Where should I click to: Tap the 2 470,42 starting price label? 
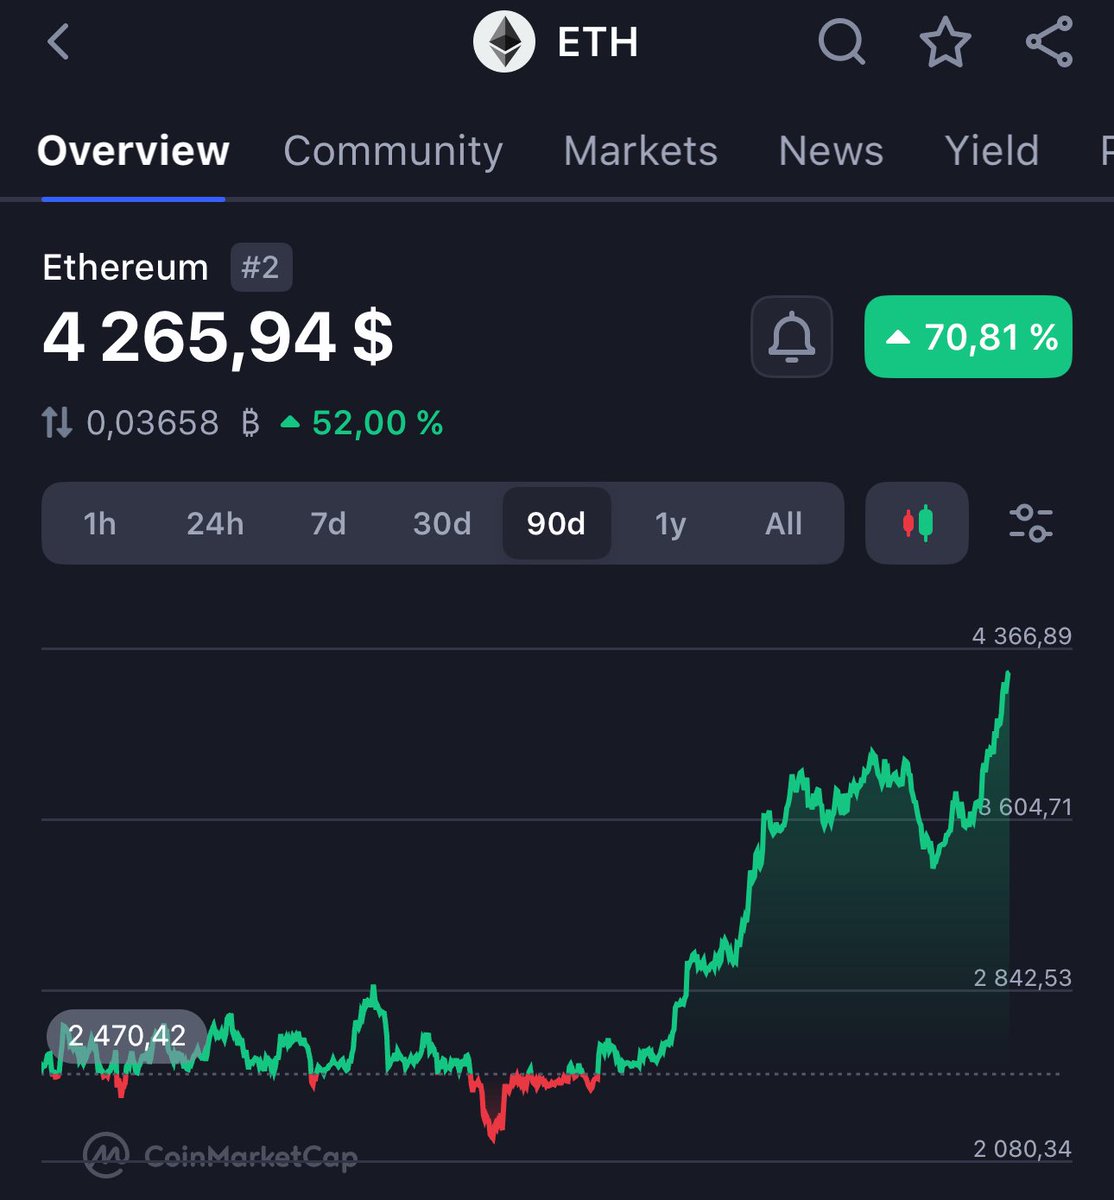127,1036
